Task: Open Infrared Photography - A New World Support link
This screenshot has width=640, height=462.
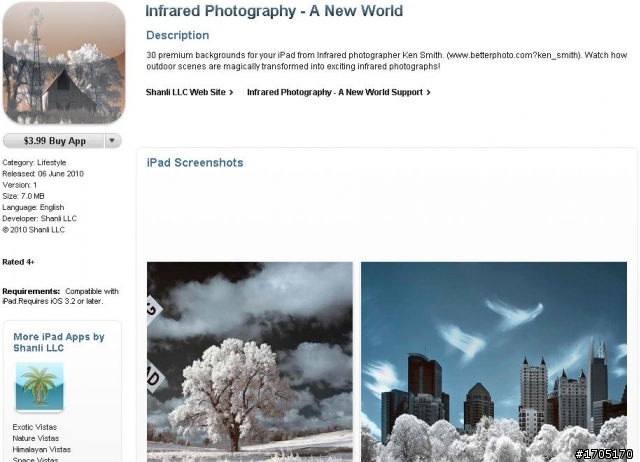Action: [x=335, y=92]
